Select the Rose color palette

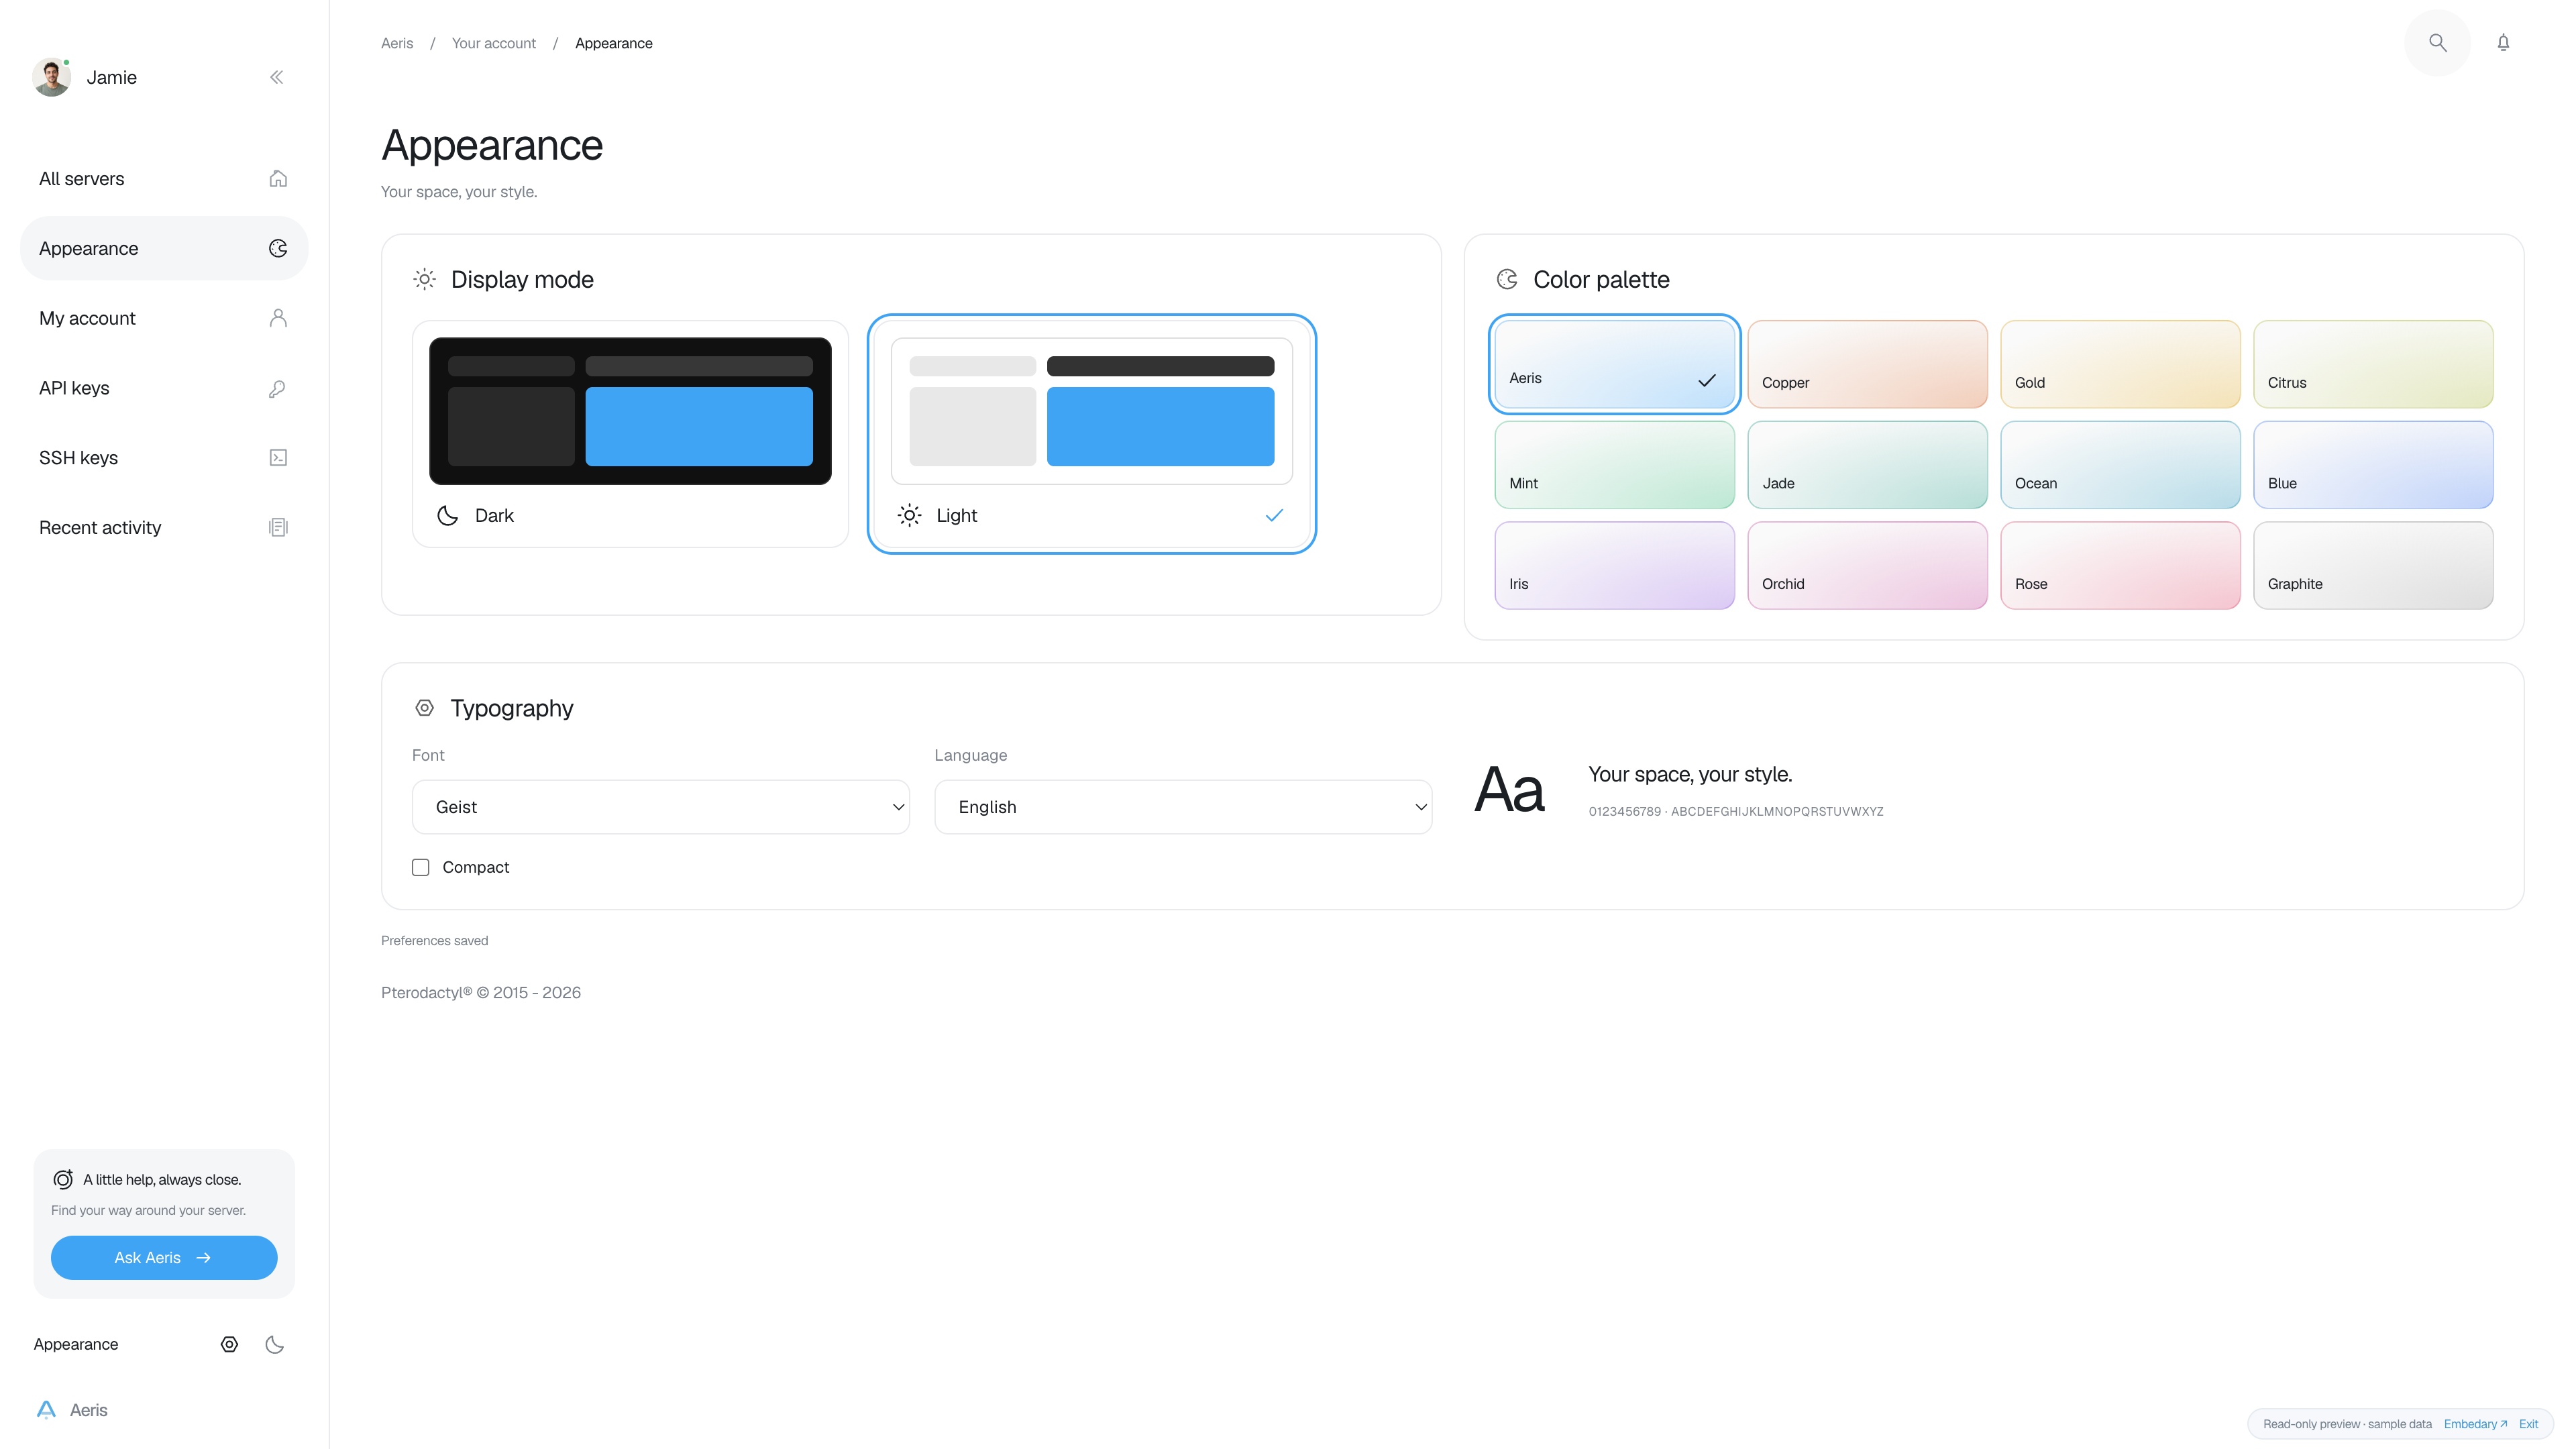(x=2120, y=565)
